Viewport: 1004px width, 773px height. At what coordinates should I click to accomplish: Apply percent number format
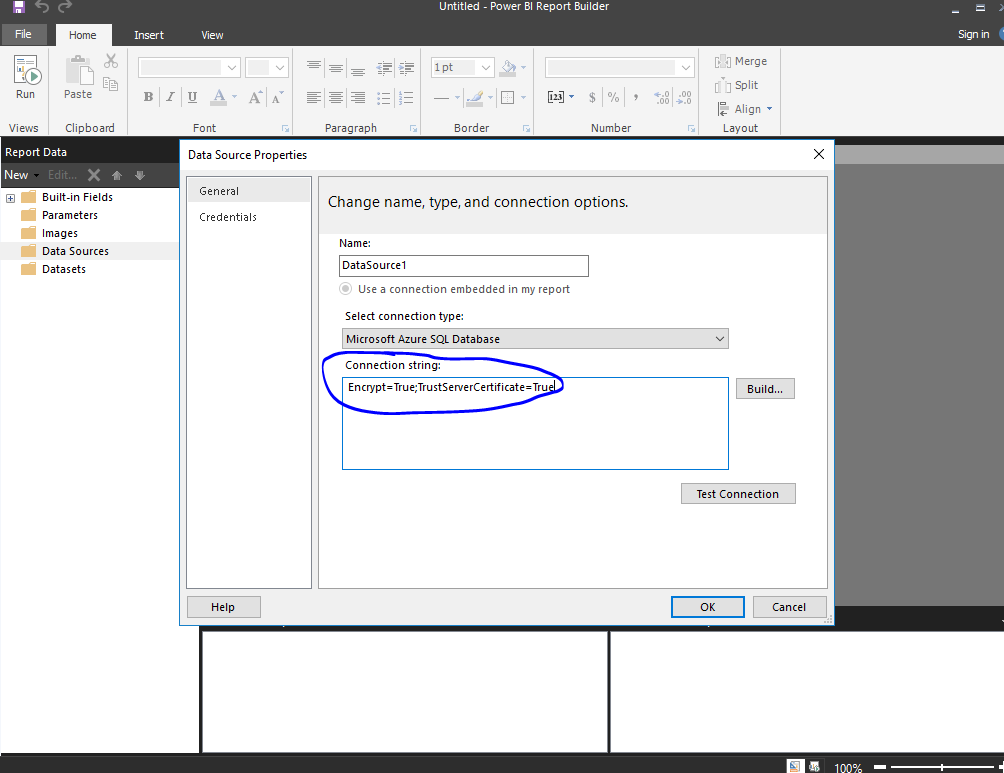613,97
